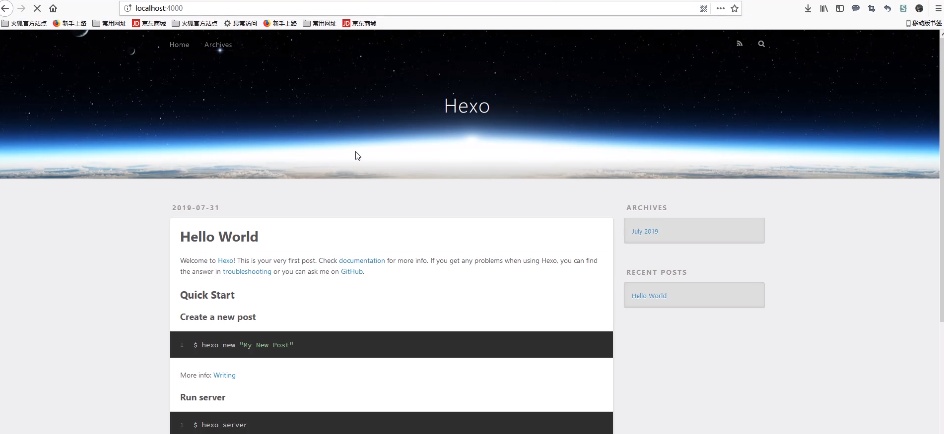Open the page actions three-dot menu
This screenshot has height=434, width=944.
pyautogui.click(x=720, y=8)
